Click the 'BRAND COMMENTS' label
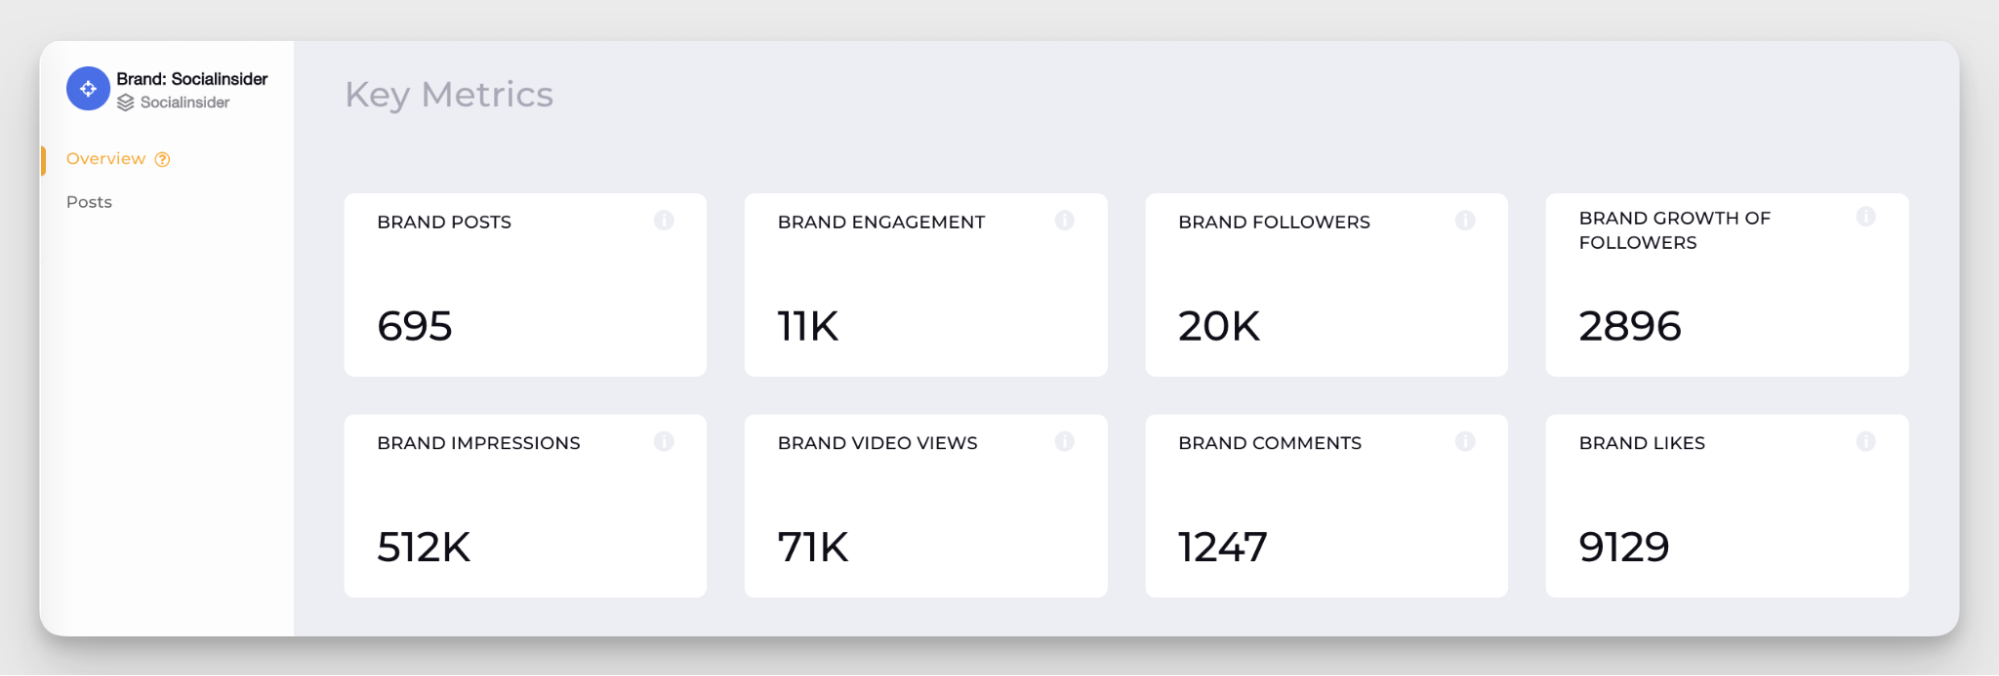Screen dimensions: 1999x676 click(1270, 443)
